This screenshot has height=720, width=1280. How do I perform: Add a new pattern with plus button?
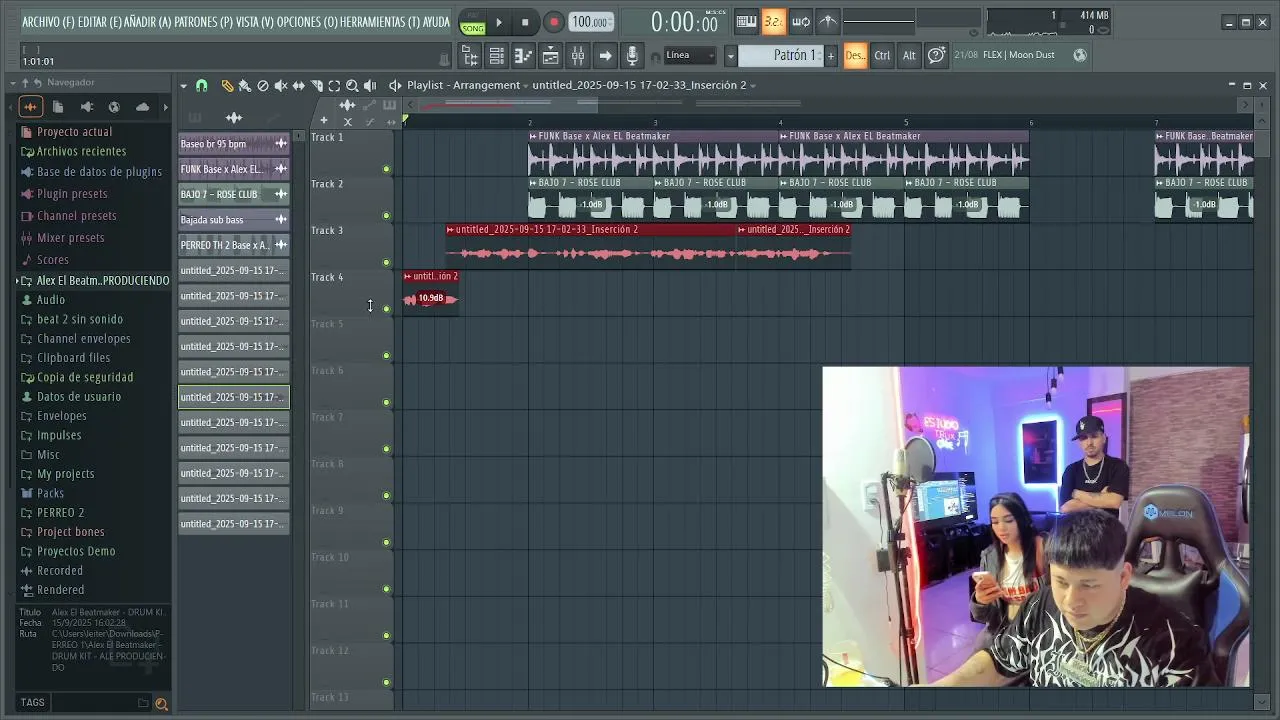tap(830, 56)
